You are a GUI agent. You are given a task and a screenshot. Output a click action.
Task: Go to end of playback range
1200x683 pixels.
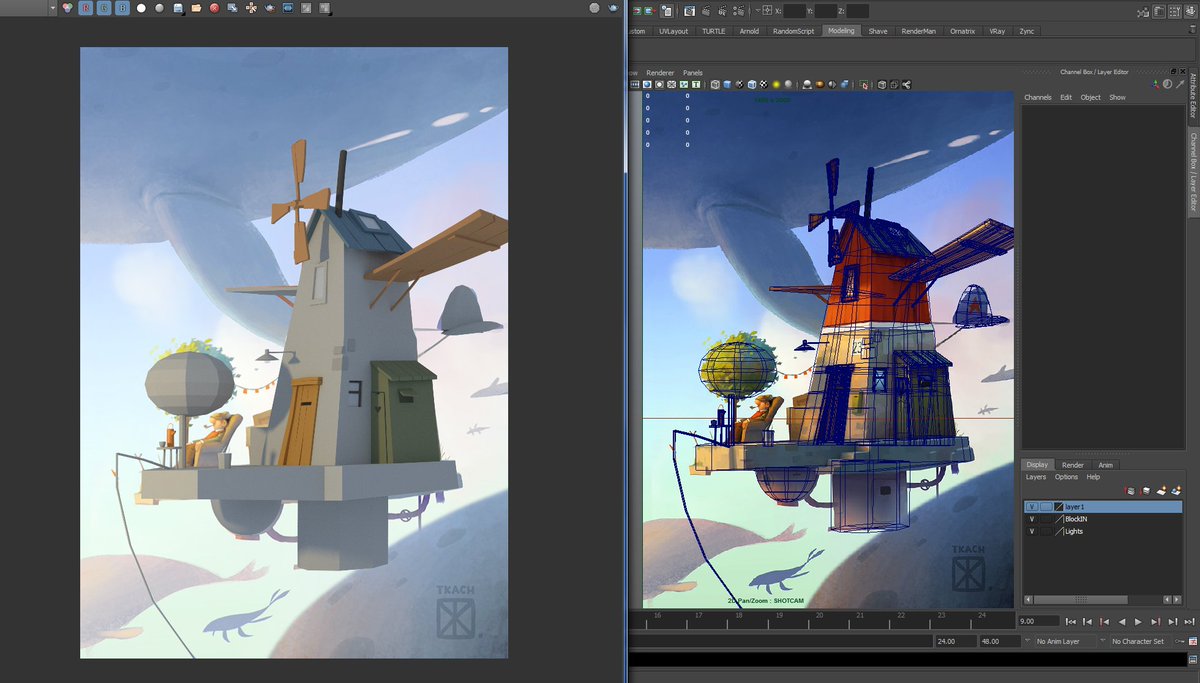(1189, 622)
